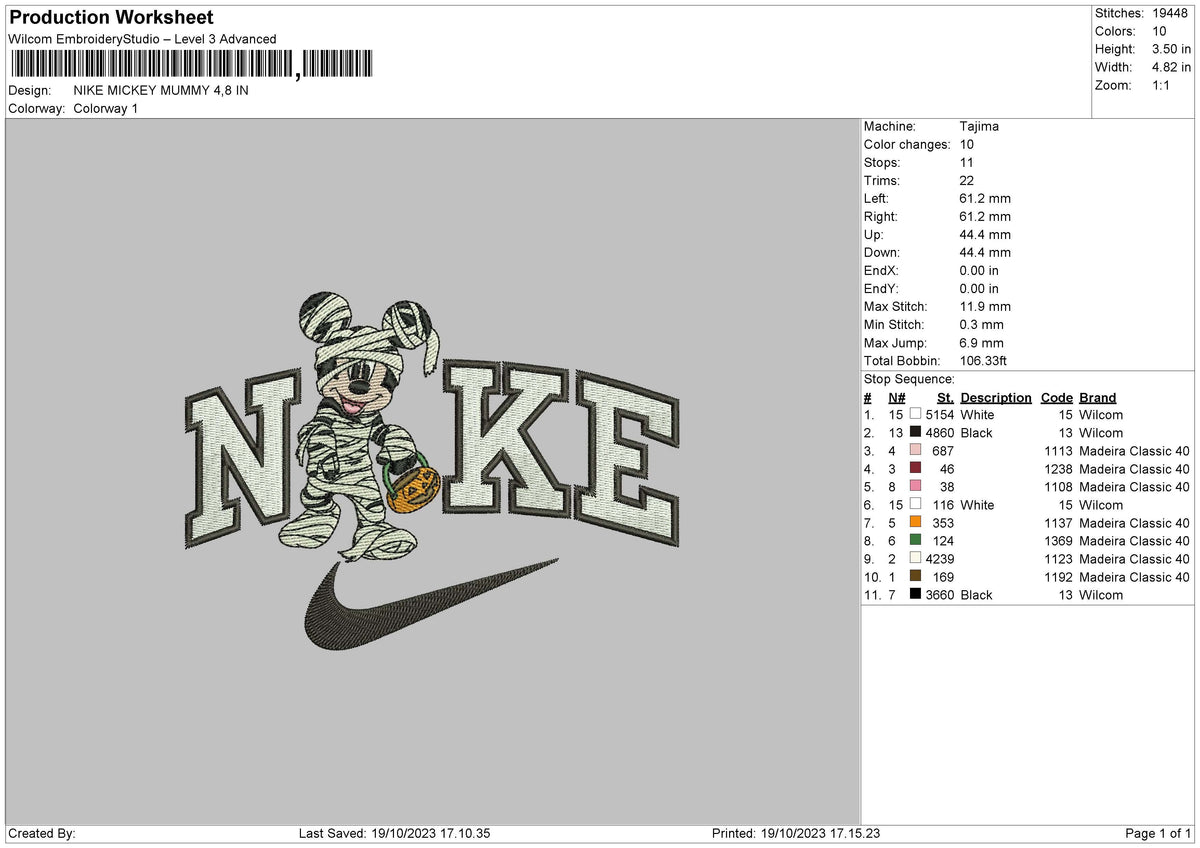
Task: Click 'Last Saved: 19/10/2023 17.10.35' footer text
Action: coord(394,833)
